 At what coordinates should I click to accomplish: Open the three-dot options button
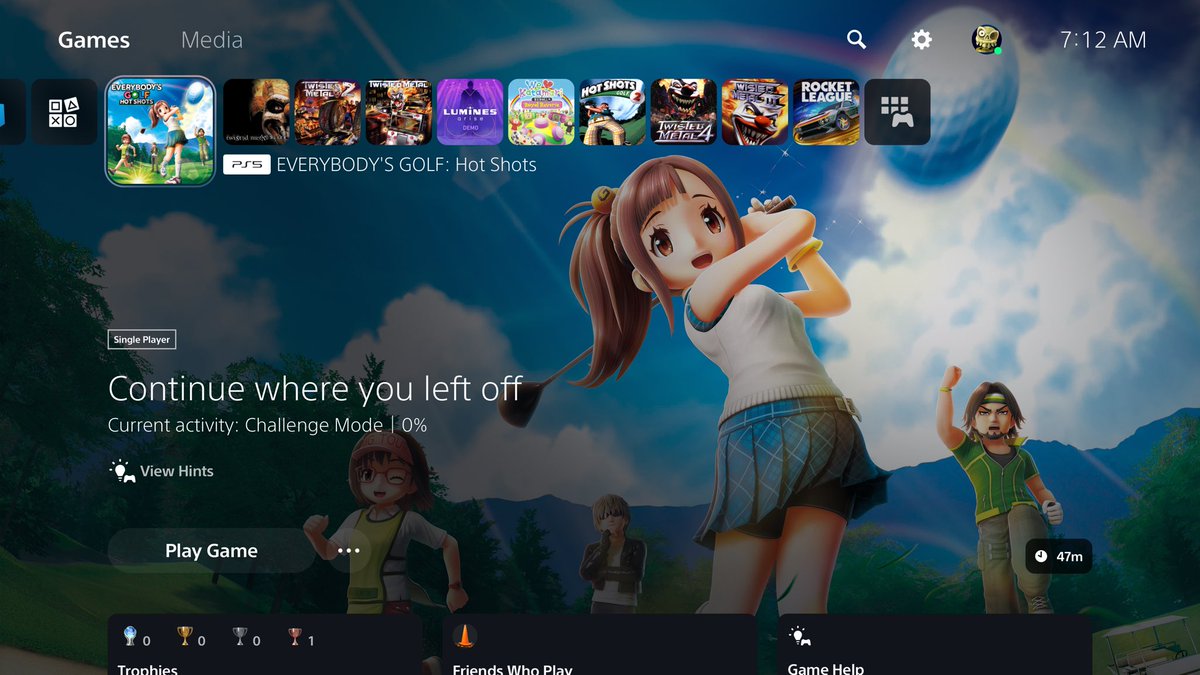(x=348, y=551)
